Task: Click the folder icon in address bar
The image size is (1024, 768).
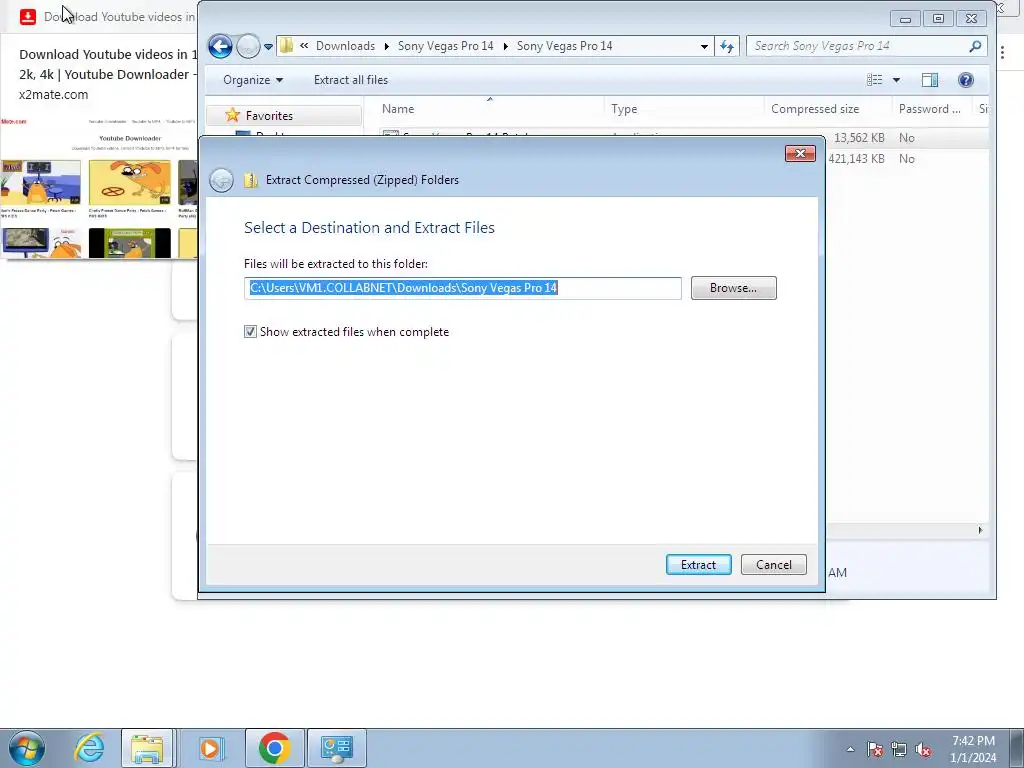Action: 286,46
